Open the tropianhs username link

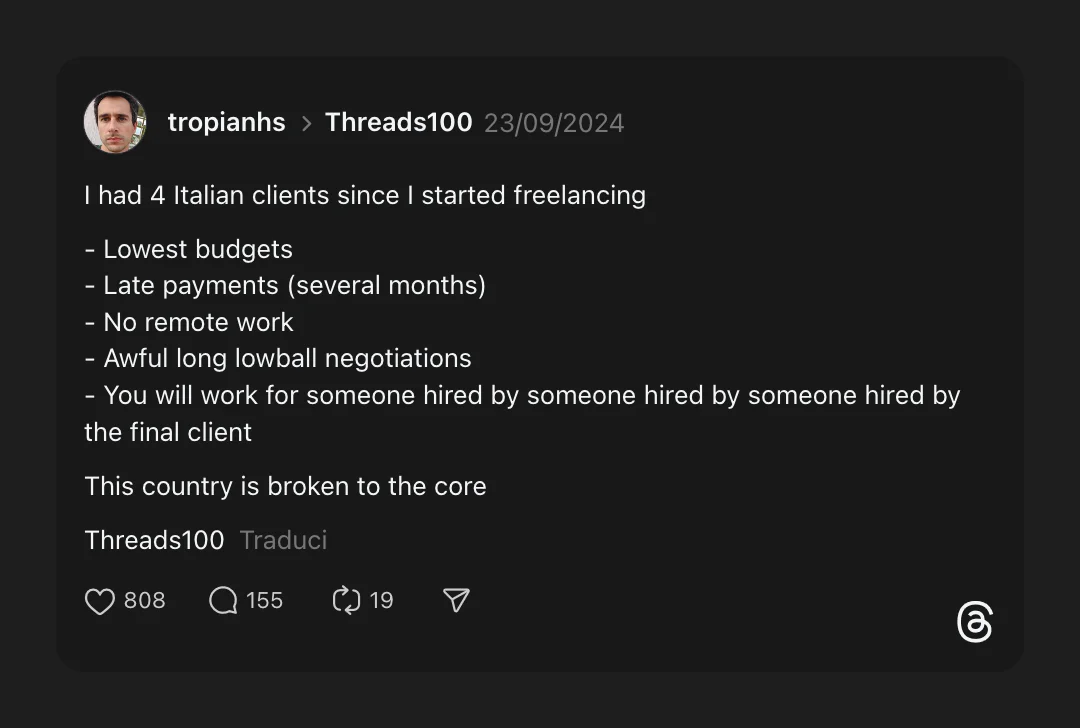pyautogui.click(x=226, y=123)
